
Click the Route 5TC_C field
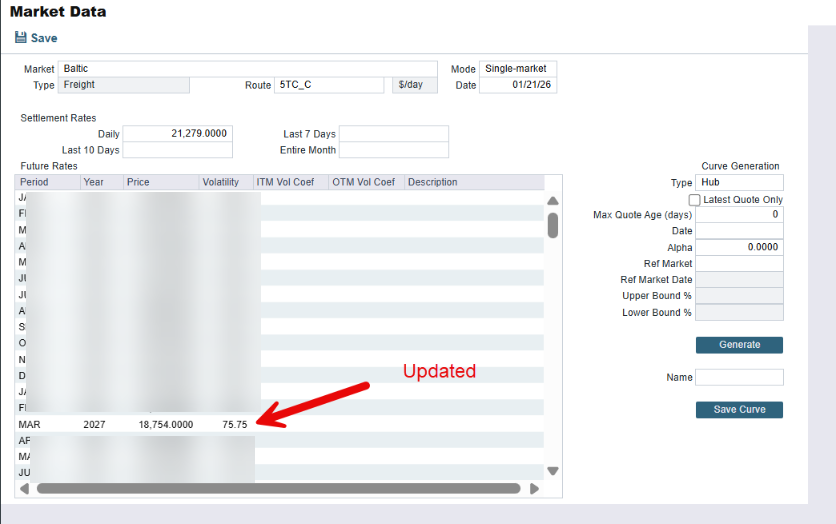tap(329, 85)
